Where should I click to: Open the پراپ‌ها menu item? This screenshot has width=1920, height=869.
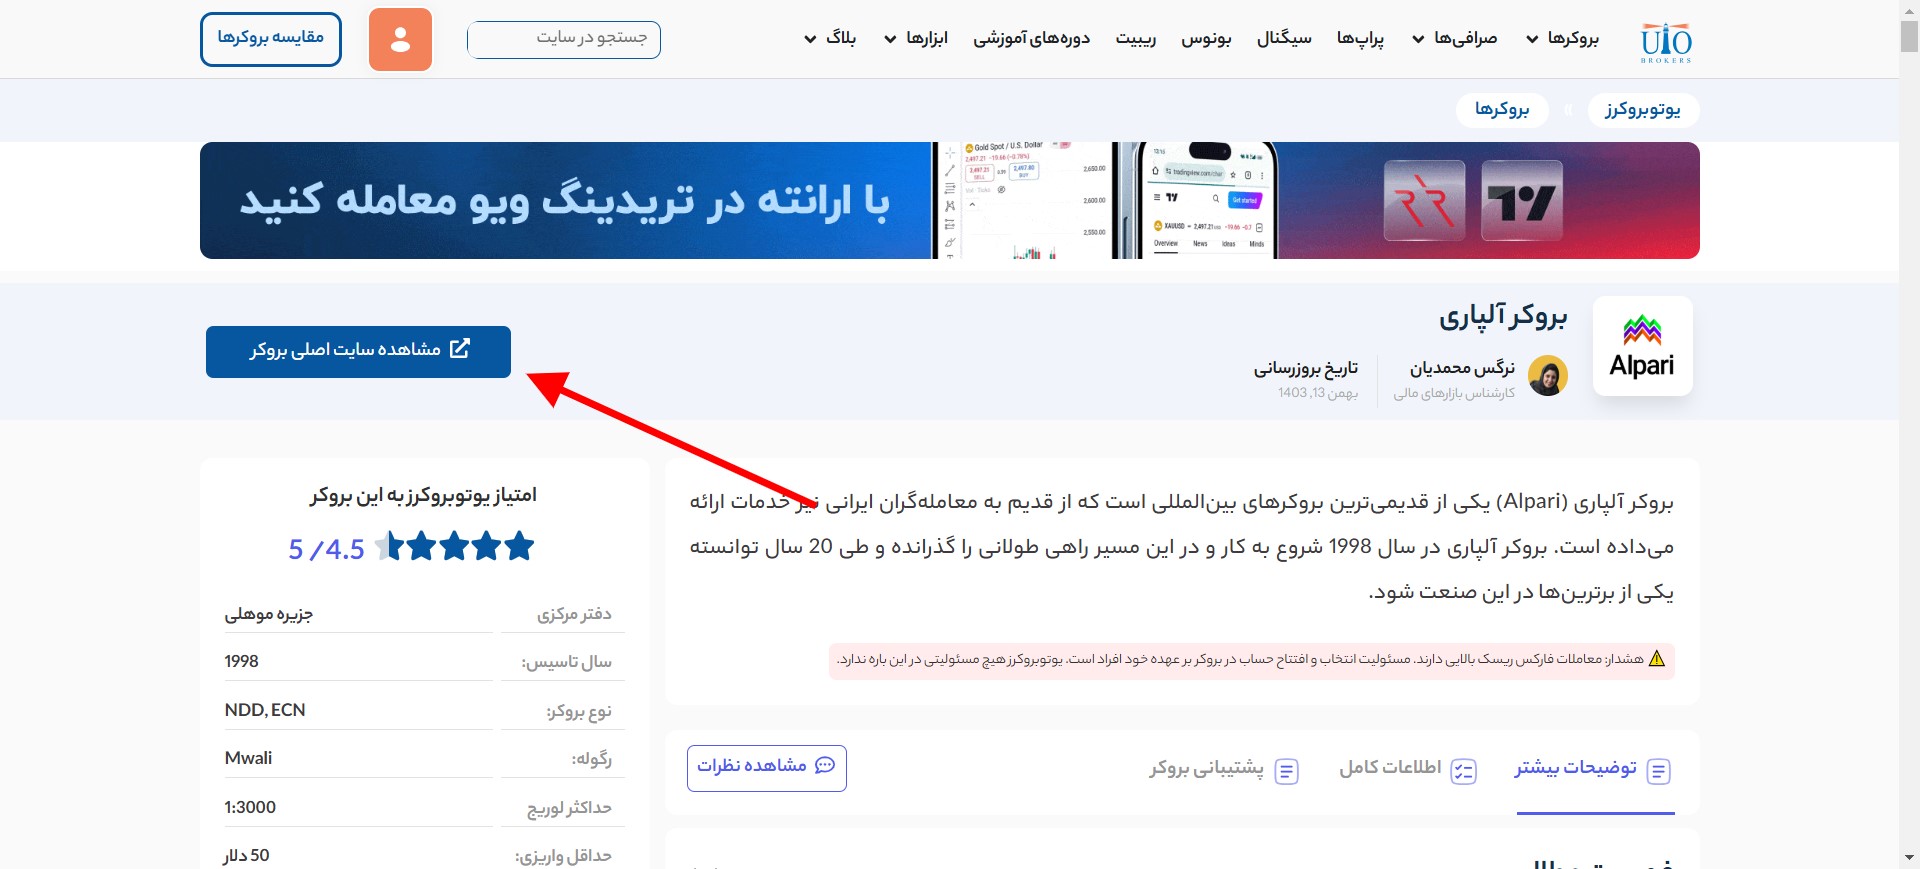tap(1360, 38)
